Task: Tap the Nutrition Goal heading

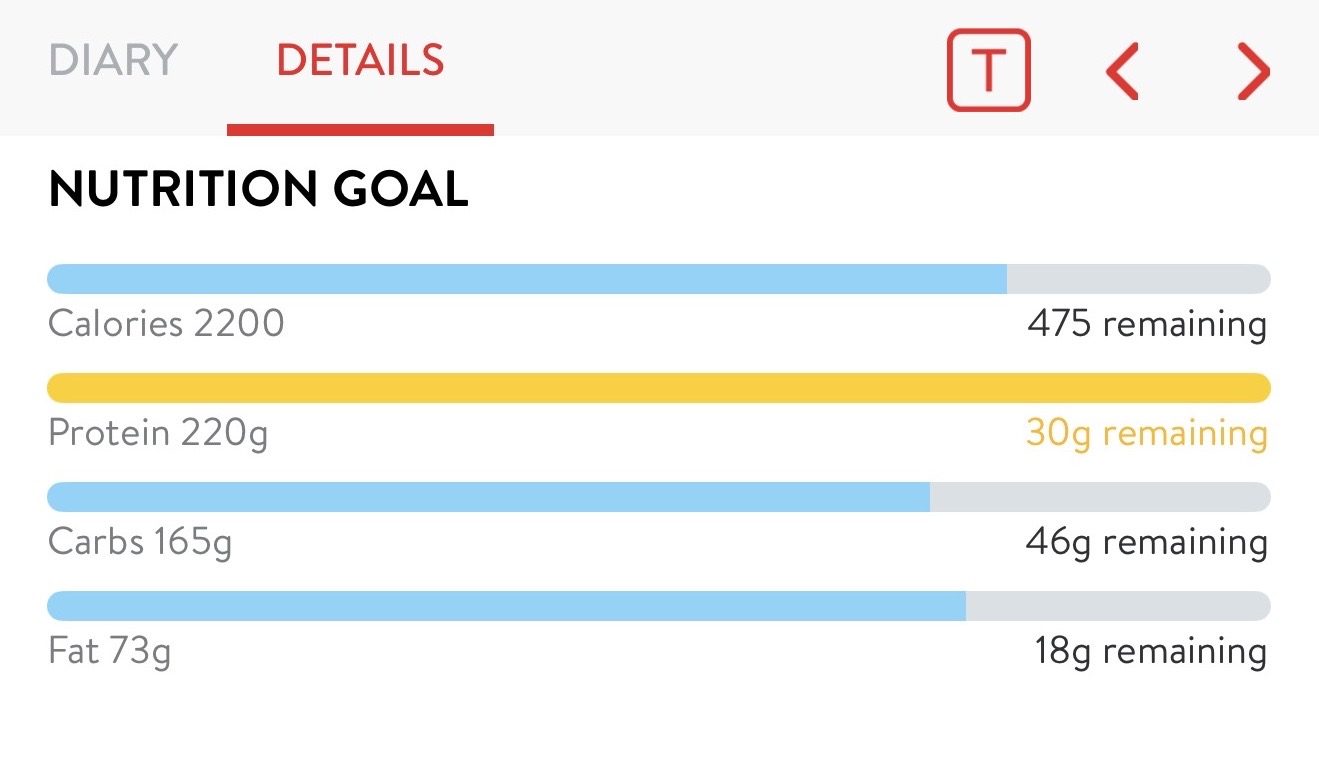Action: point(258,189)
